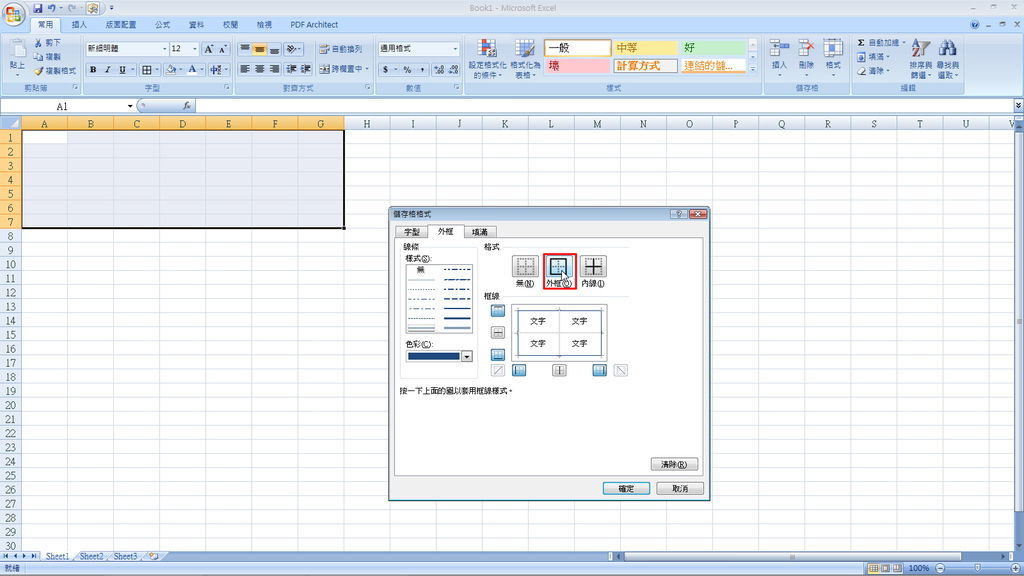Toggle diagonal-up border button

click(x=498, y=370)
